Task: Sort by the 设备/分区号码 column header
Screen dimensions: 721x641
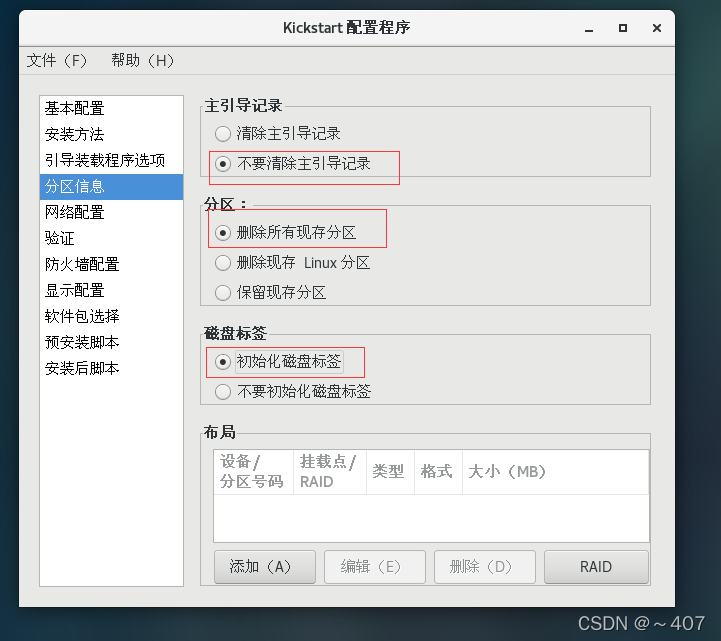Action: [x=253, y=472]
